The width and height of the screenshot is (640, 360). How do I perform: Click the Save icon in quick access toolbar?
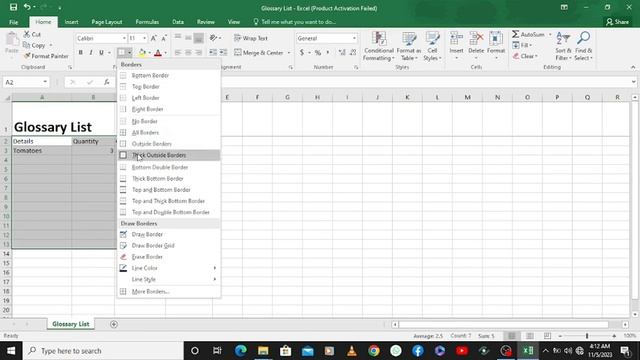point(13,7)
